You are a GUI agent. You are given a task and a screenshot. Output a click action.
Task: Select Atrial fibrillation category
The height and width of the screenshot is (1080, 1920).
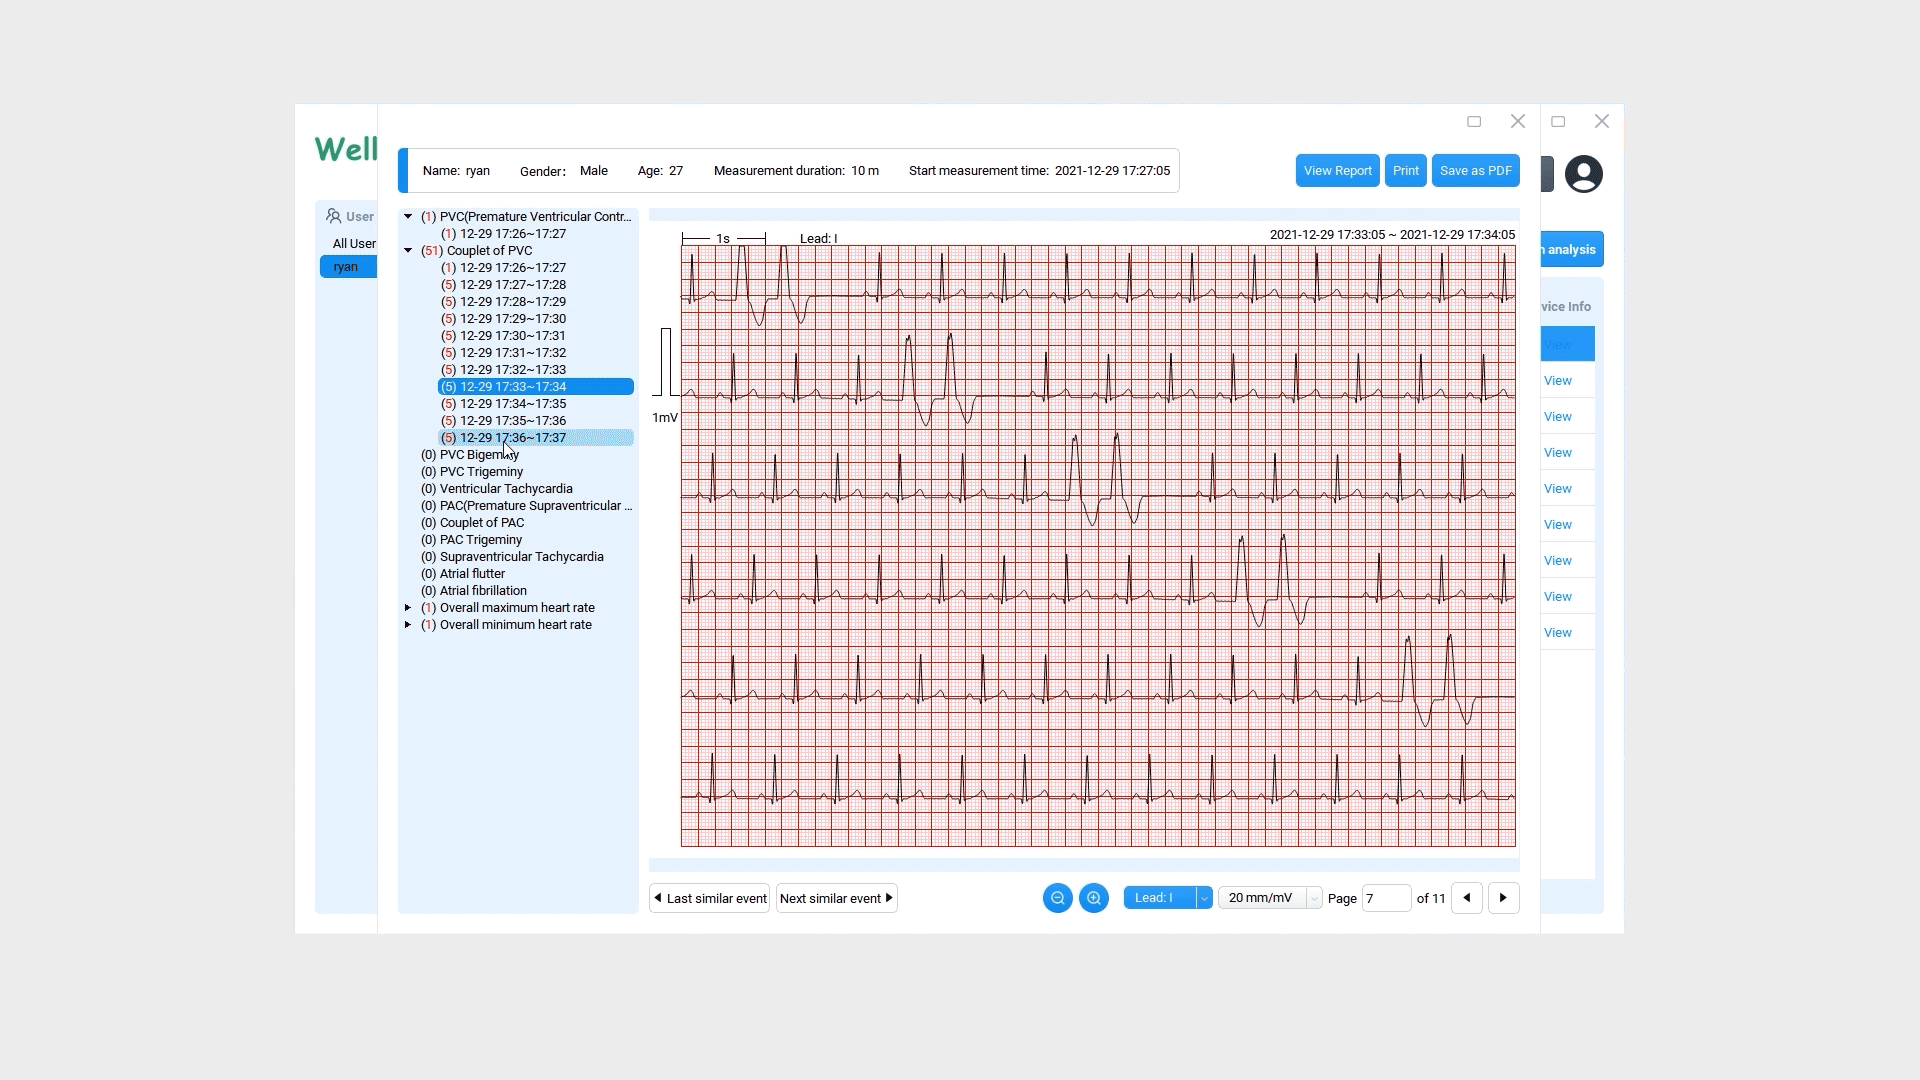coord(474,590)
